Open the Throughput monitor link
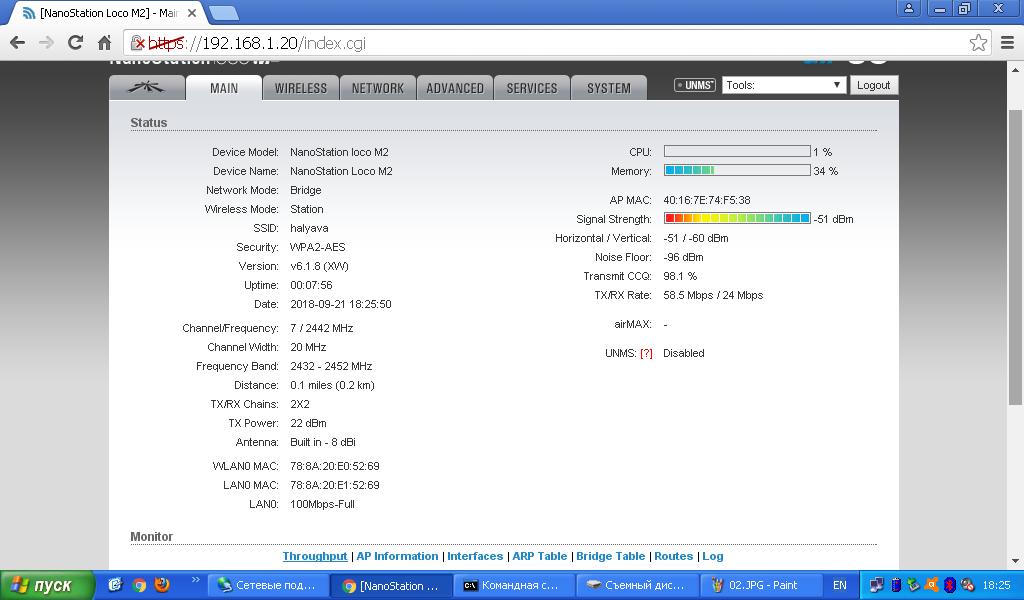Viewport: 1024px width, 600px height. 315,556
